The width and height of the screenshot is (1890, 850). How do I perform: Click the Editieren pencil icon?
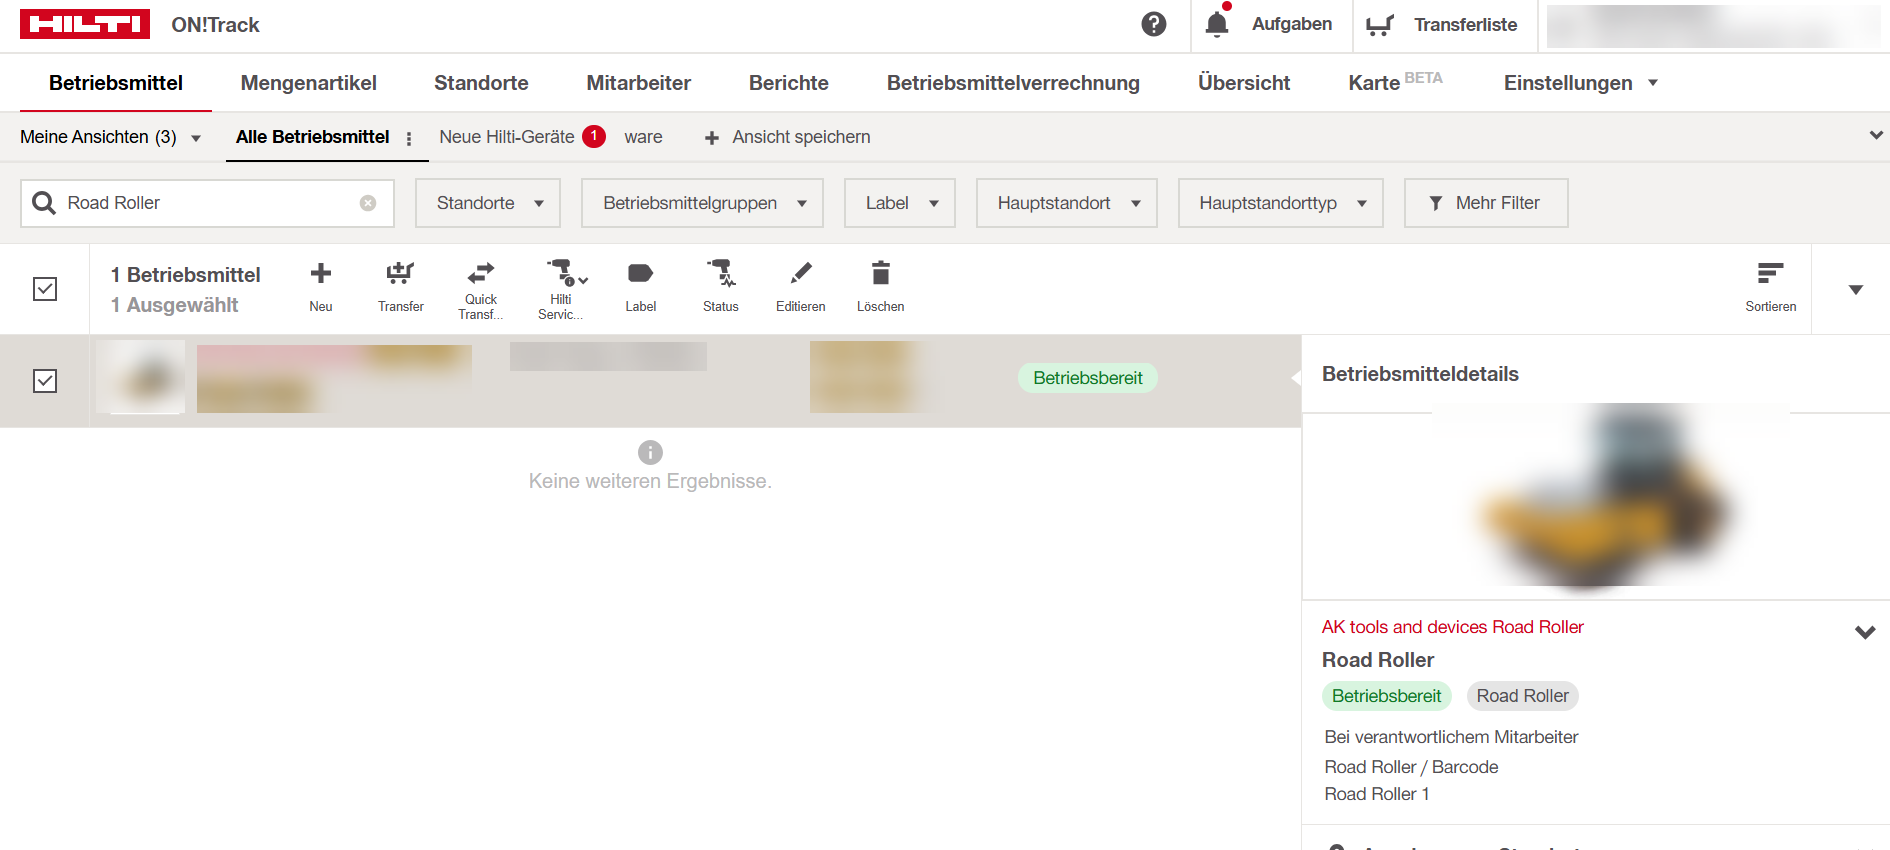pos(801,273)
